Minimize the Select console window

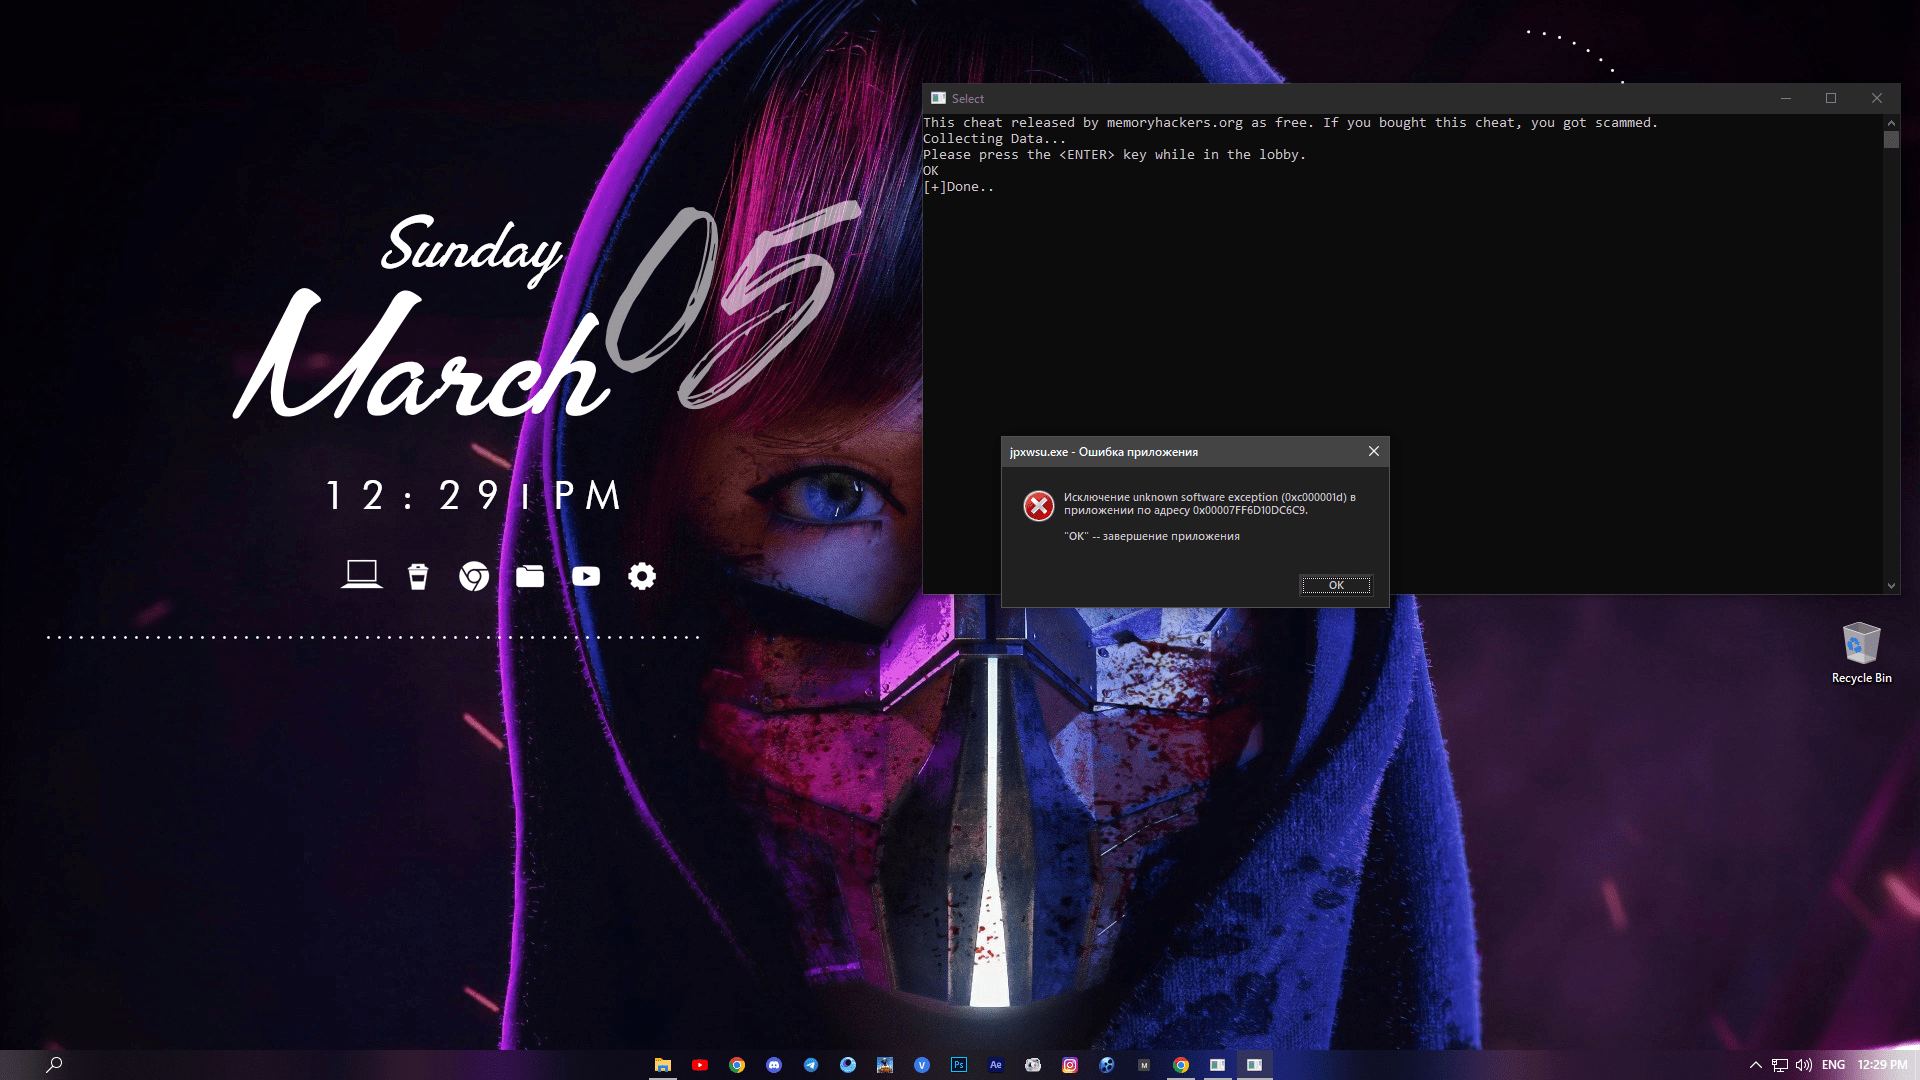[1786, 98]
